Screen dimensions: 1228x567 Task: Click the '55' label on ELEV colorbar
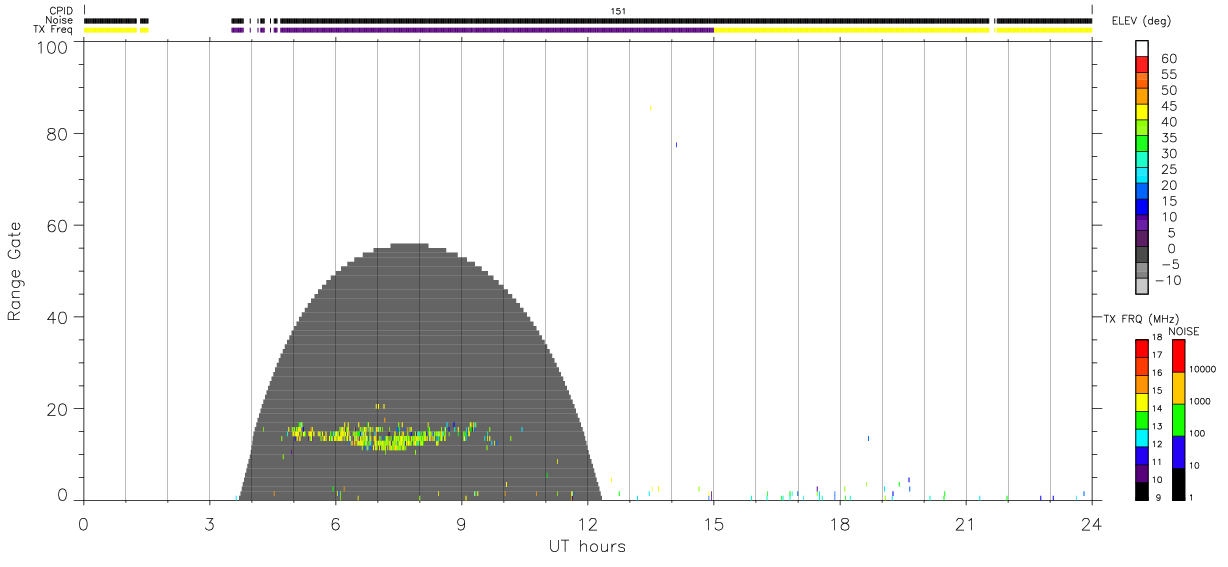click(1169, 75)
